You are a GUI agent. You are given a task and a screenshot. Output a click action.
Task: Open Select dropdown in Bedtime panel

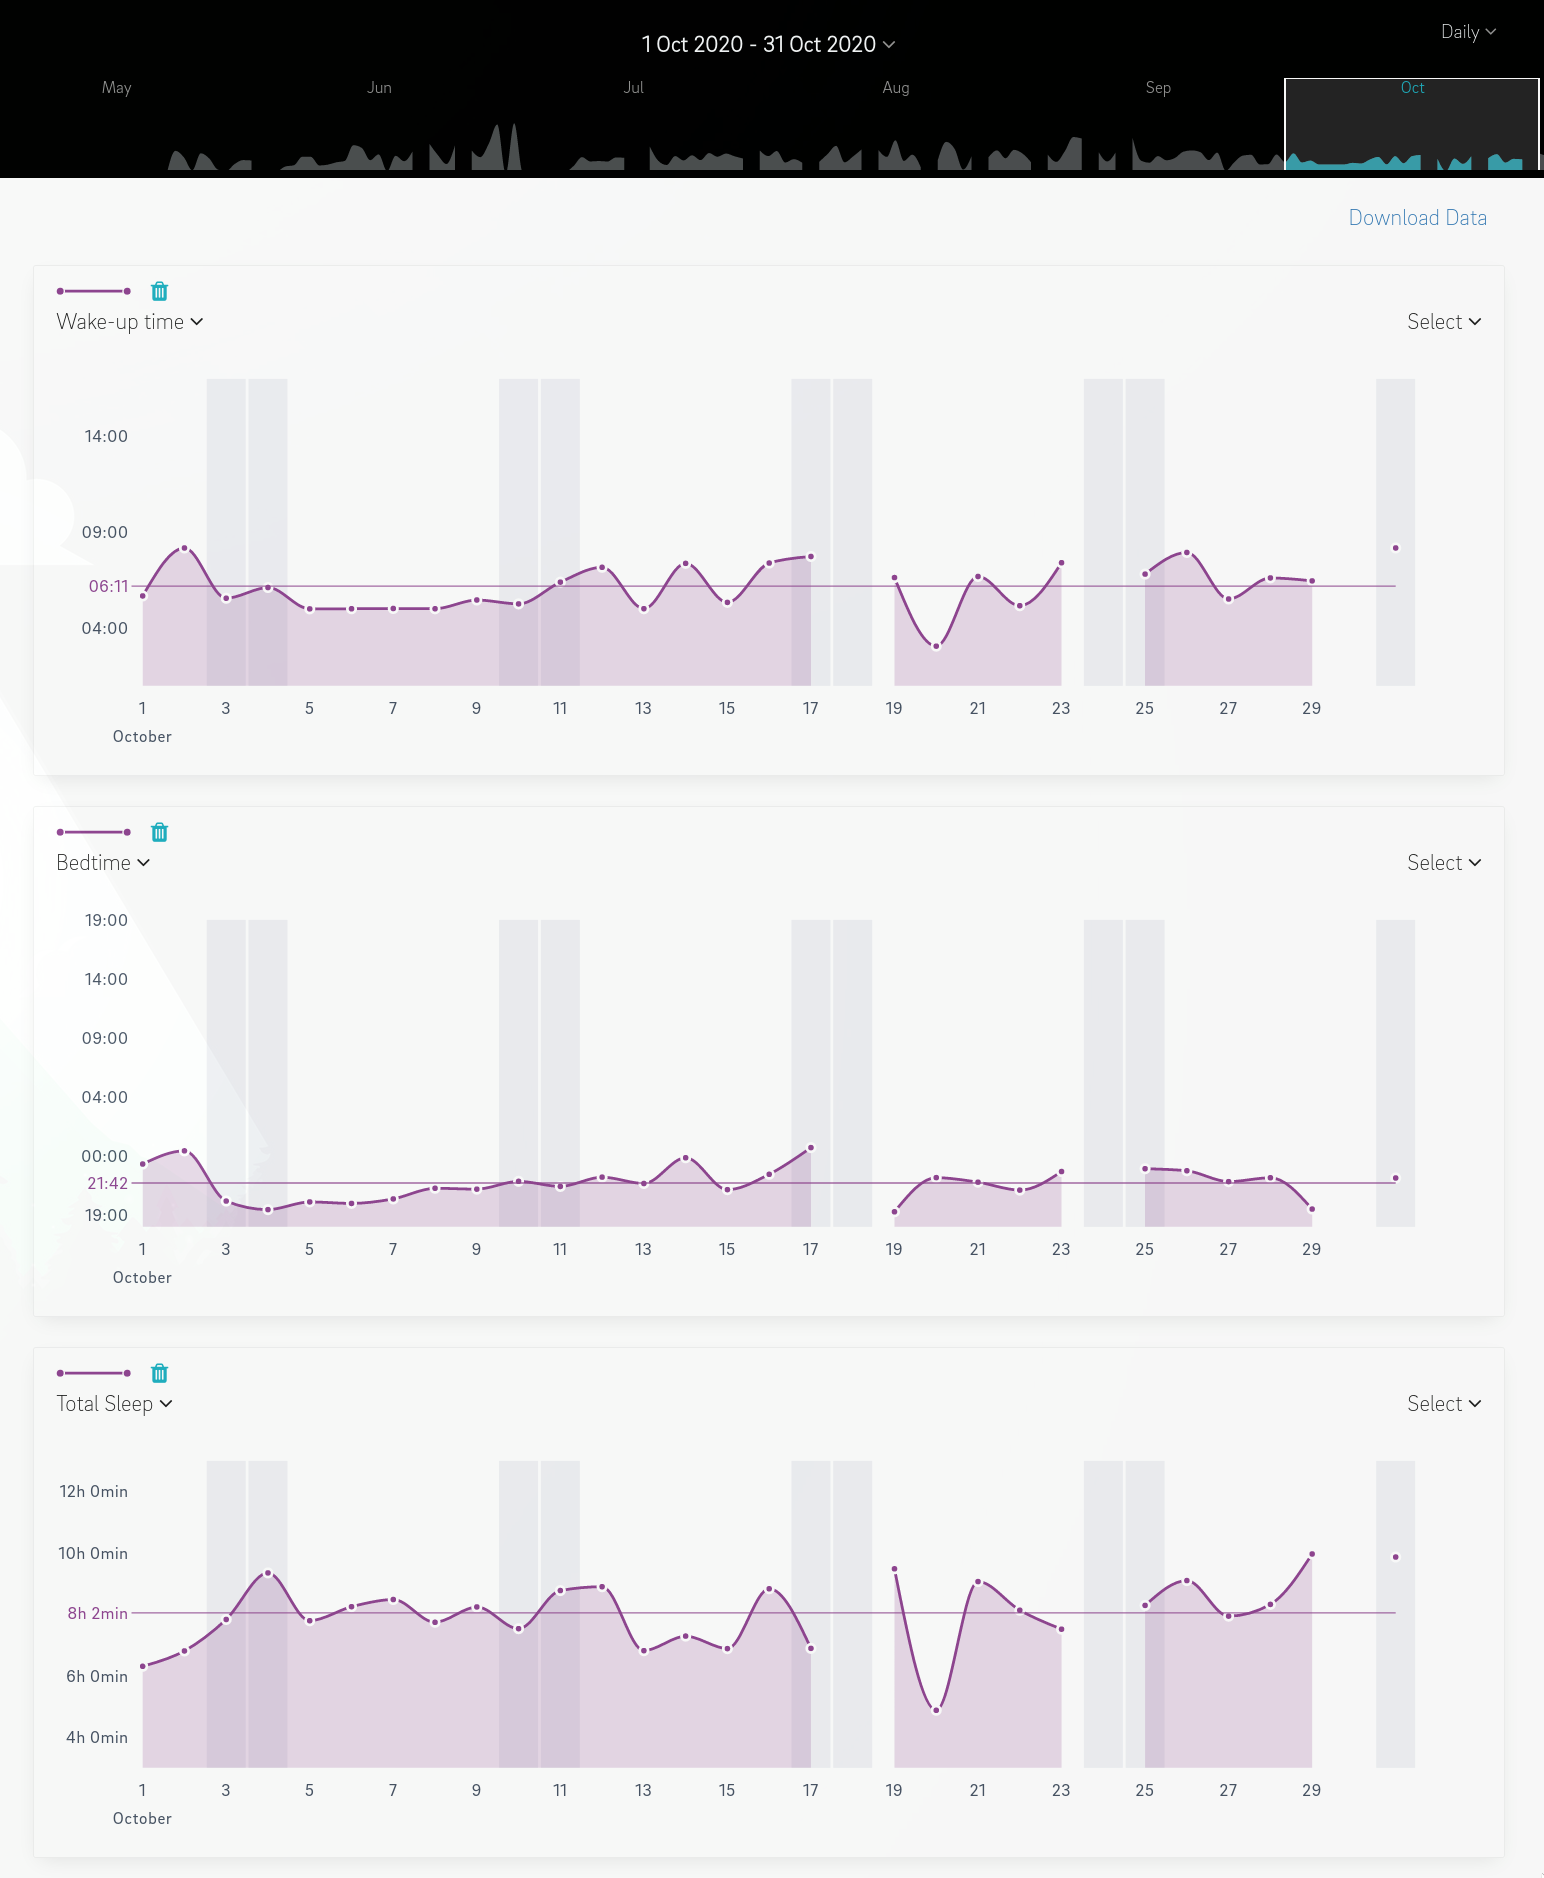(x=1444, y=863)
